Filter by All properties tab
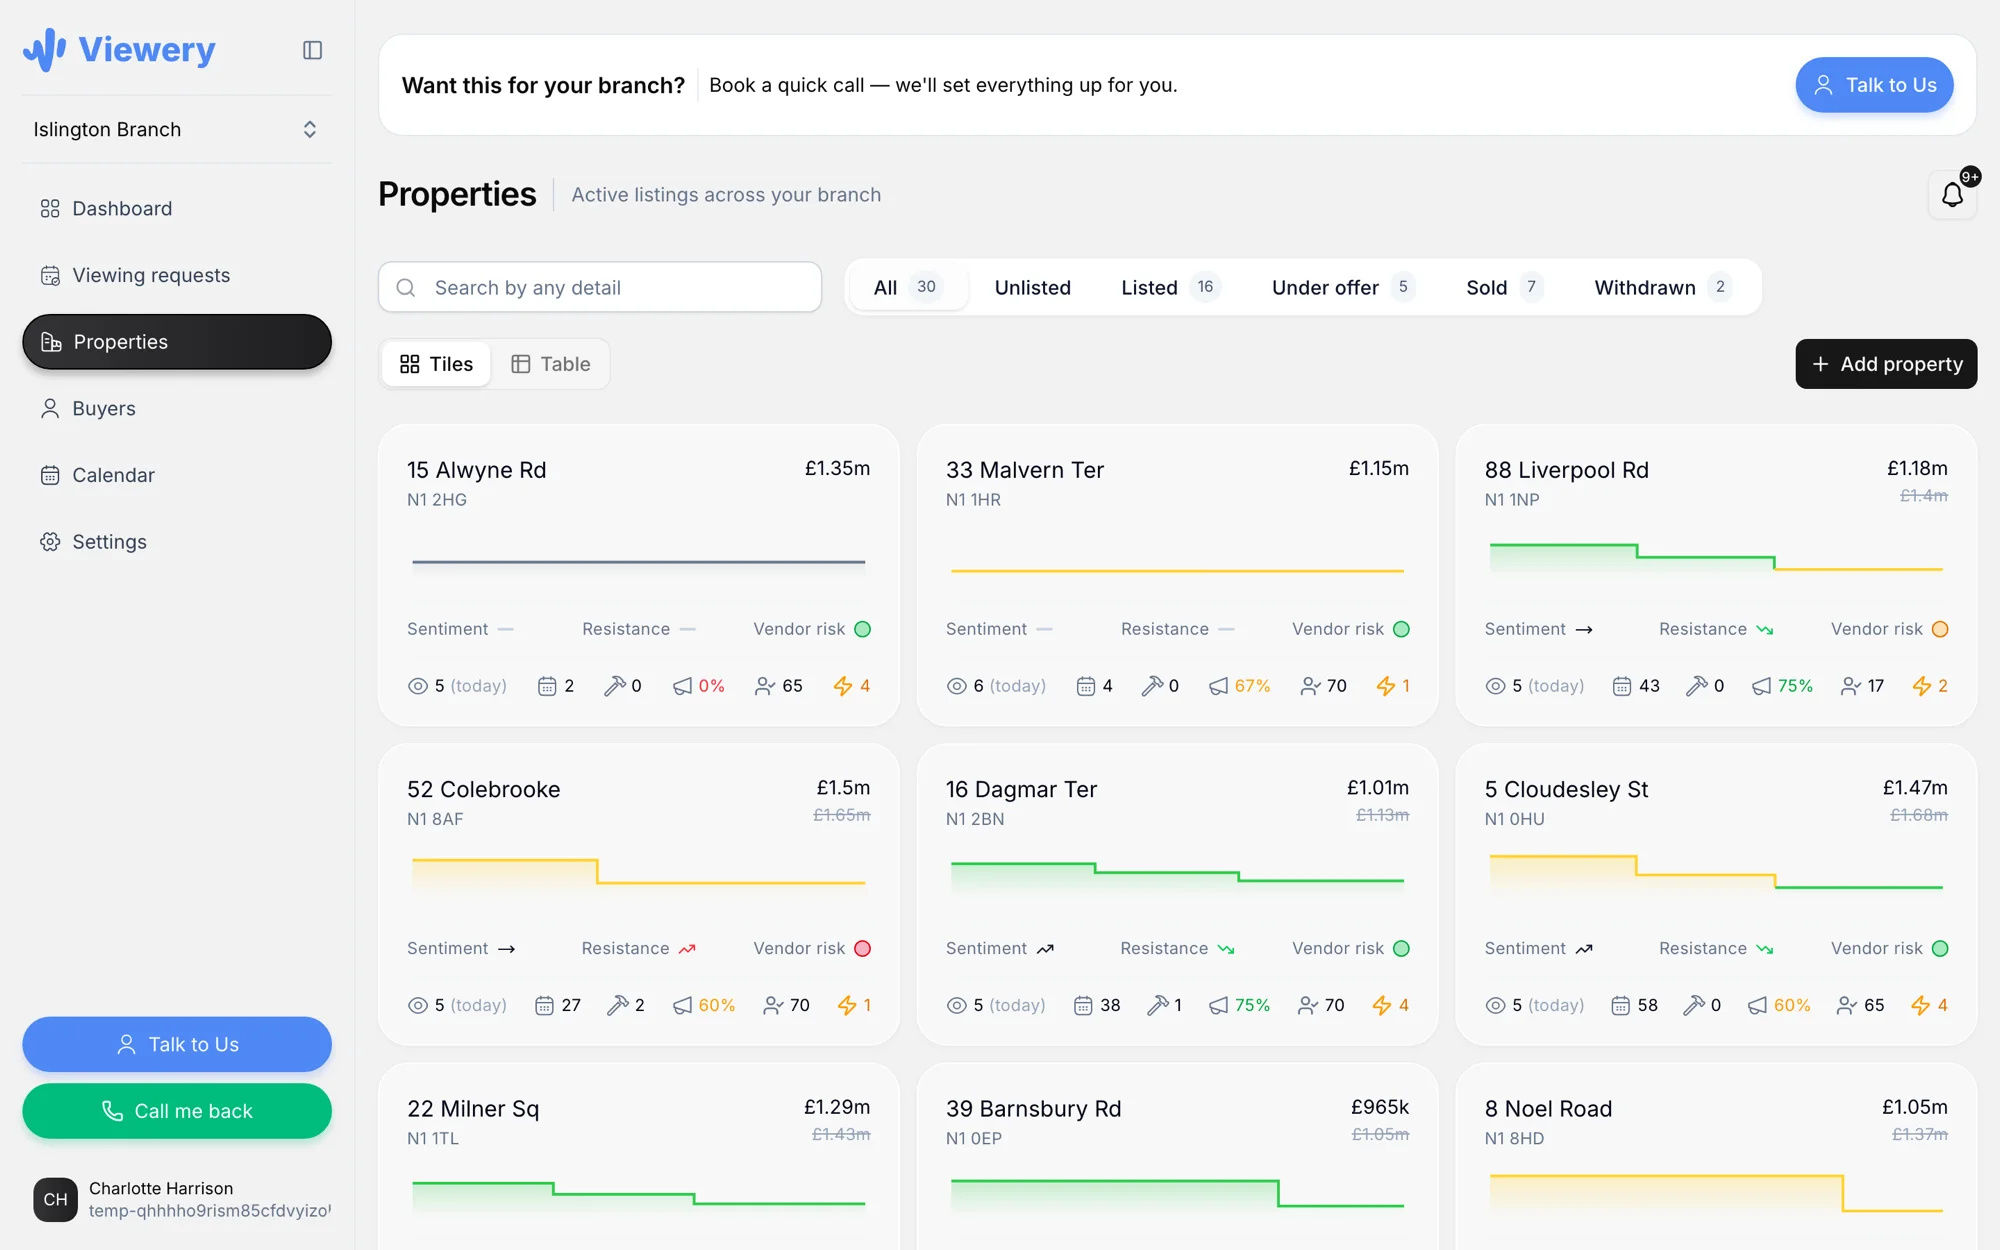 tap(908, 288)
